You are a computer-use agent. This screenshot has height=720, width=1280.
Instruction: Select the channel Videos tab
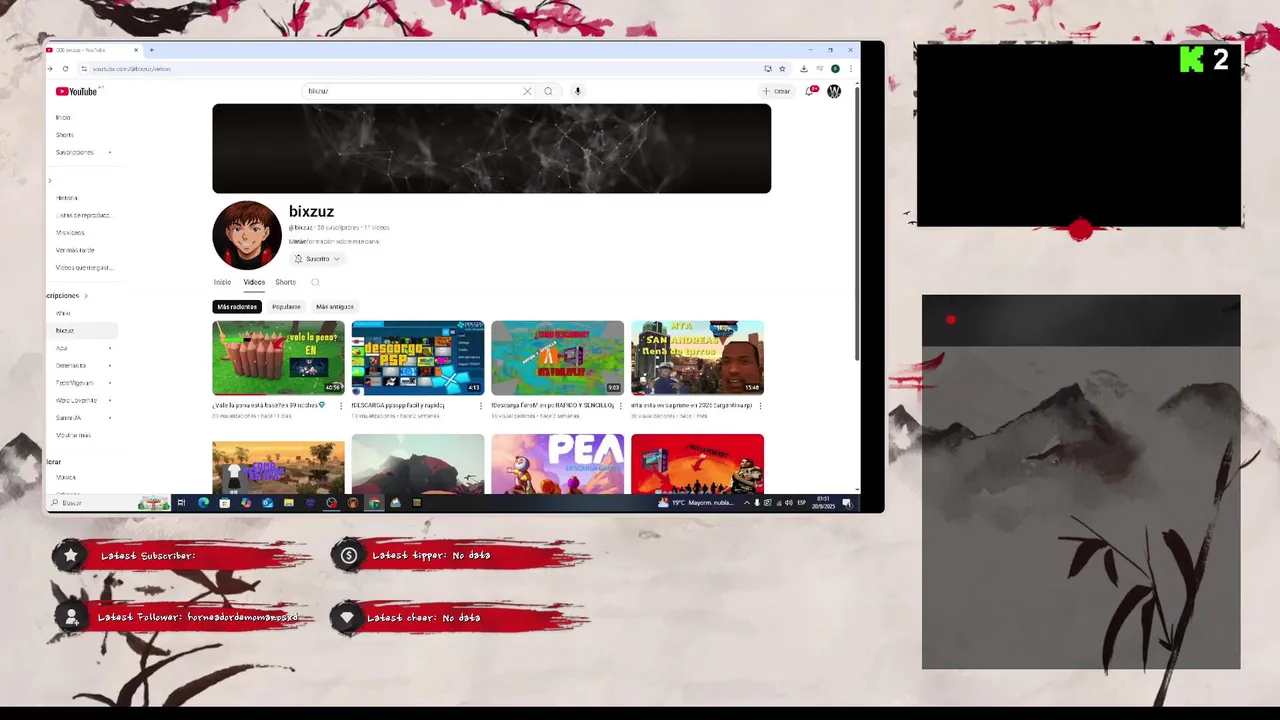tap(254, 282)
